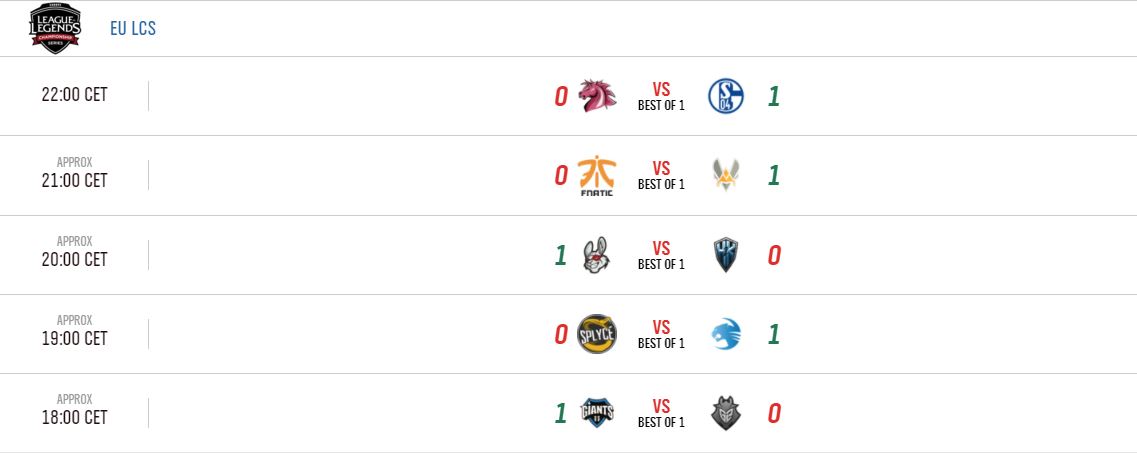Click the League of Legends Championship Series logo
This screenshot has height=453, width=1137.
[x=55, y=28]
